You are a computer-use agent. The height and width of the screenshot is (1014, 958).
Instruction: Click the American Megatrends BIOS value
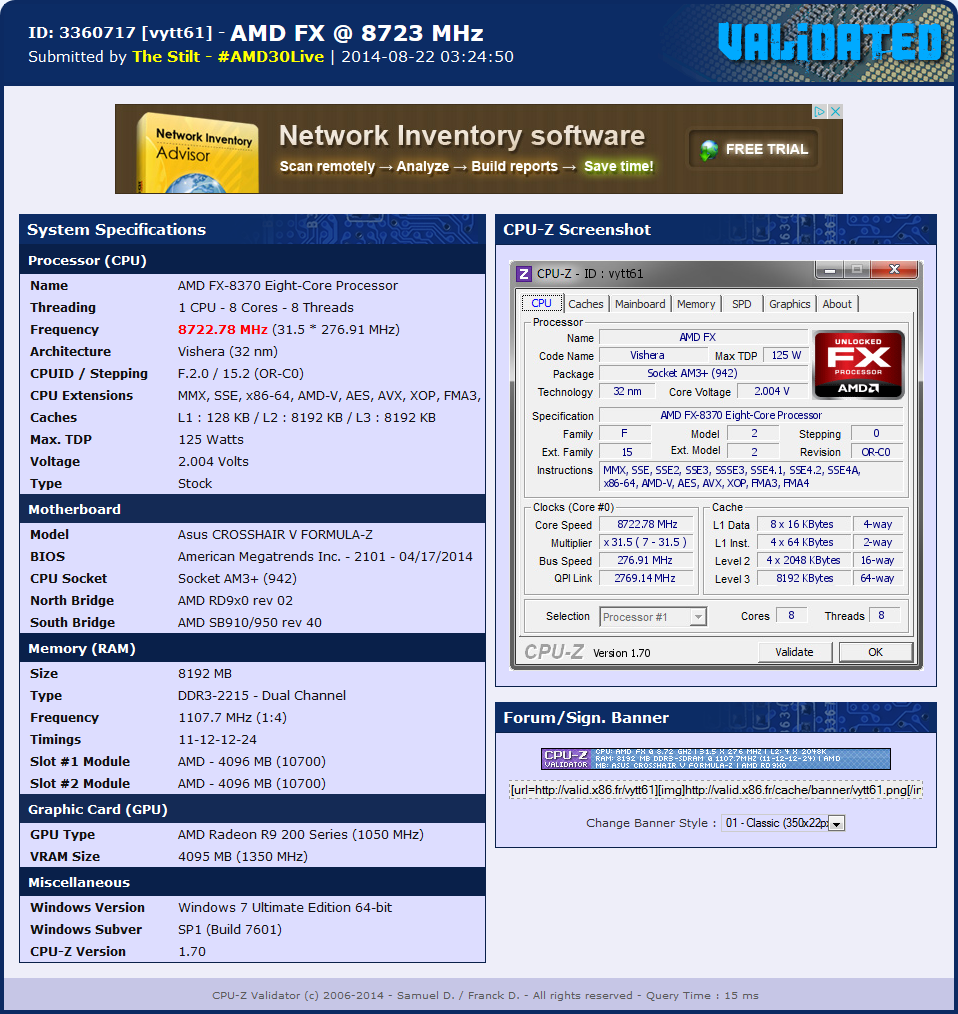325,557
